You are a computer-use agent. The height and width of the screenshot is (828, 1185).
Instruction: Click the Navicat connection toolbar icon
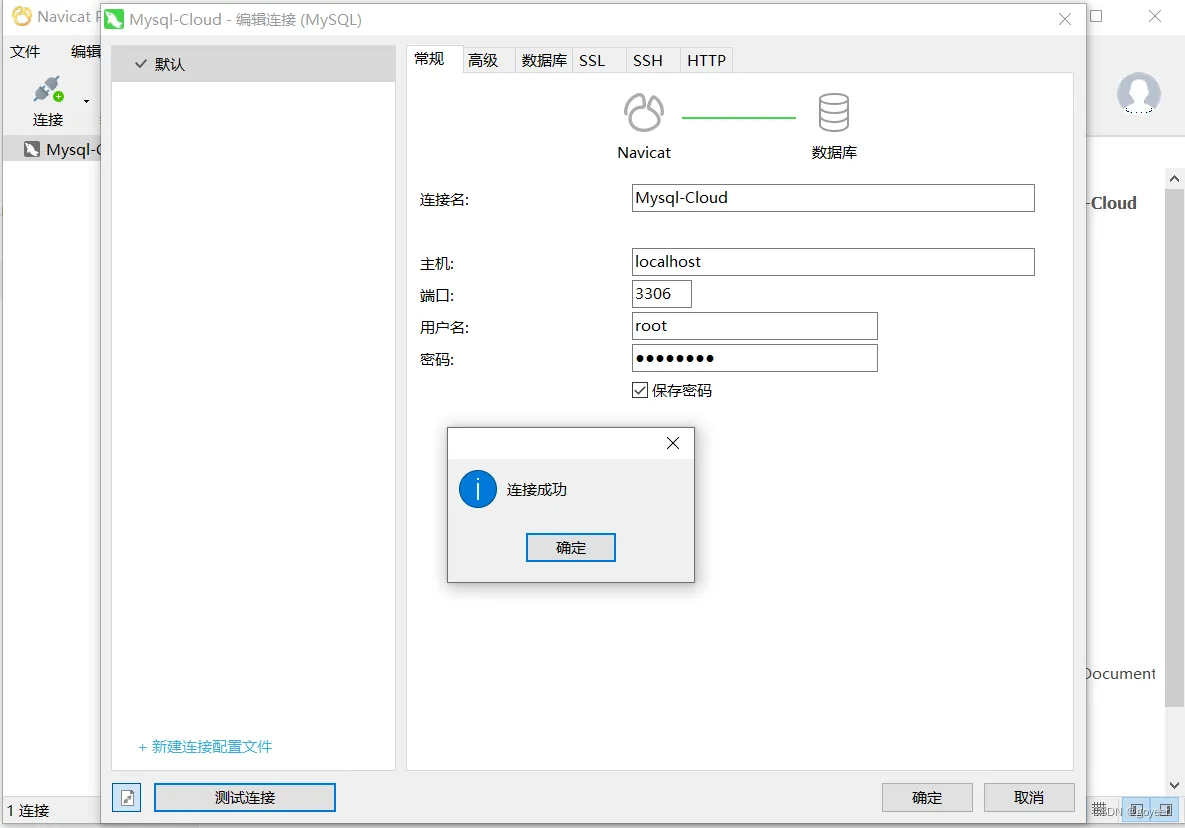pyautogui.click(x=48, y=90)
